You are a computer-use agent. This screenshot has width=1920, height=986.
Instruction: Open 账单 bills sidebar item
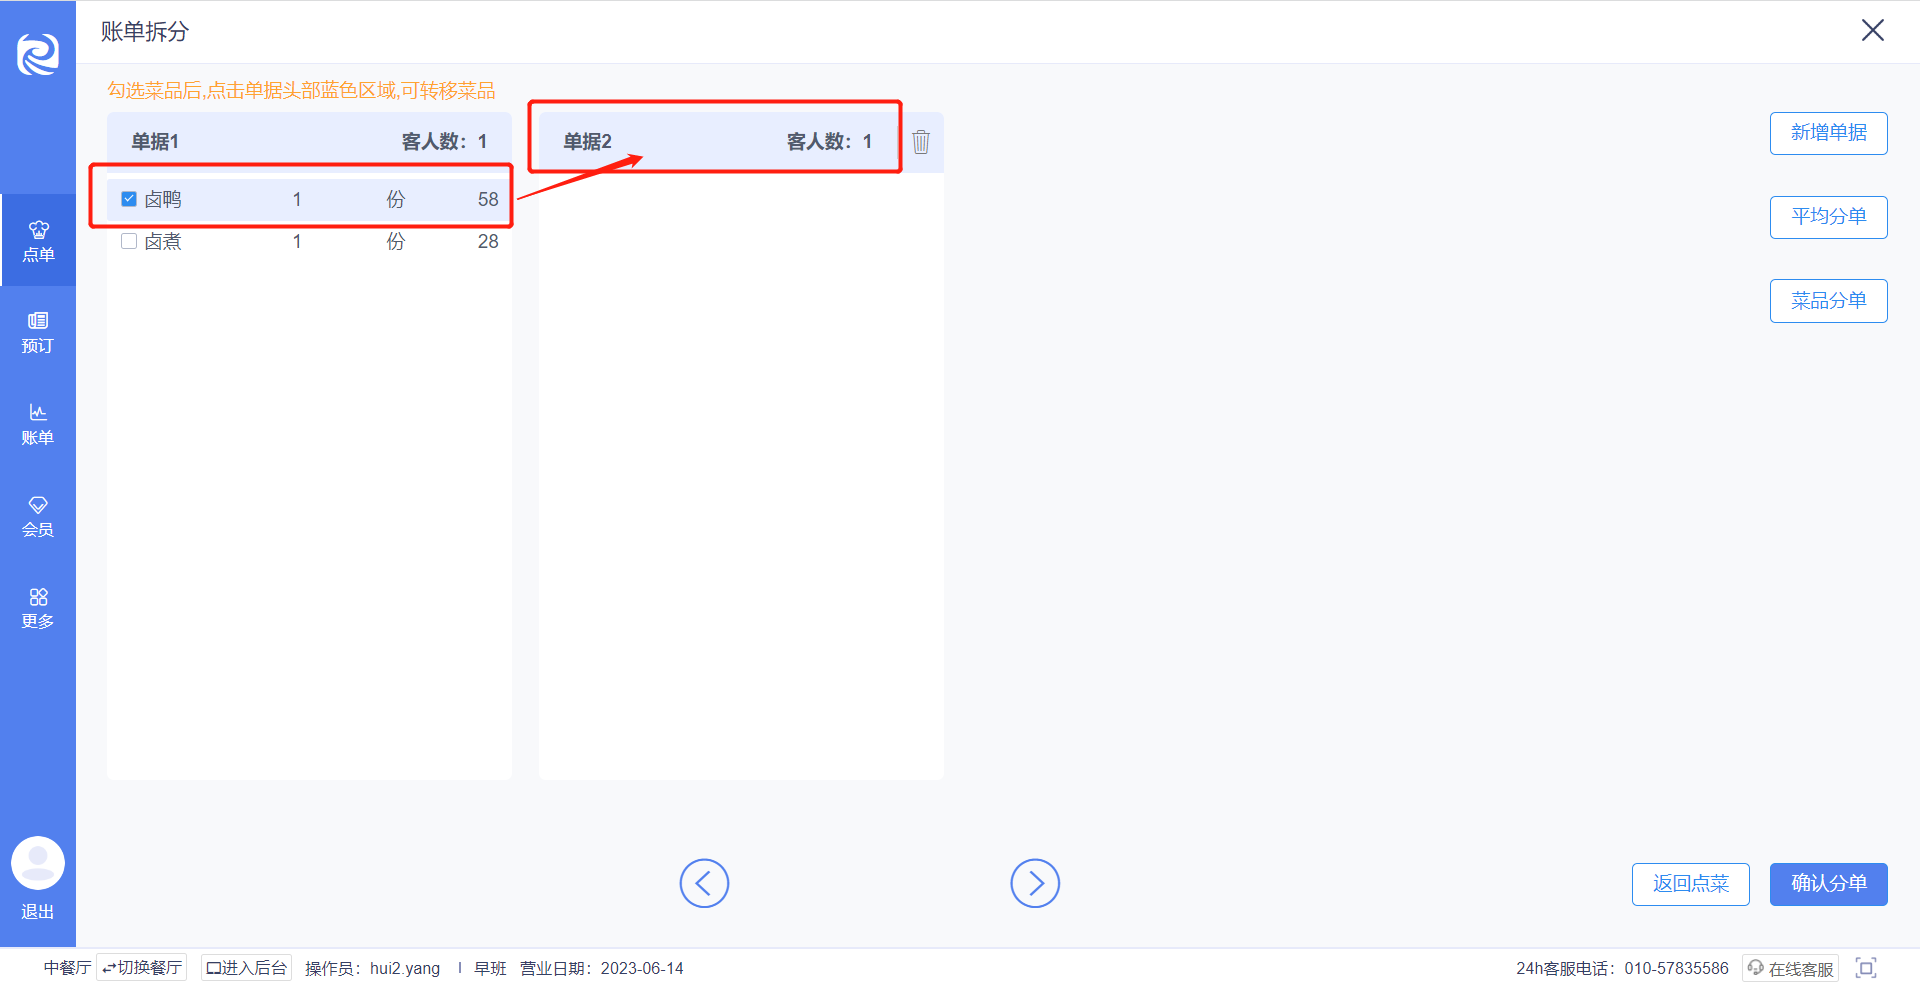38,425
